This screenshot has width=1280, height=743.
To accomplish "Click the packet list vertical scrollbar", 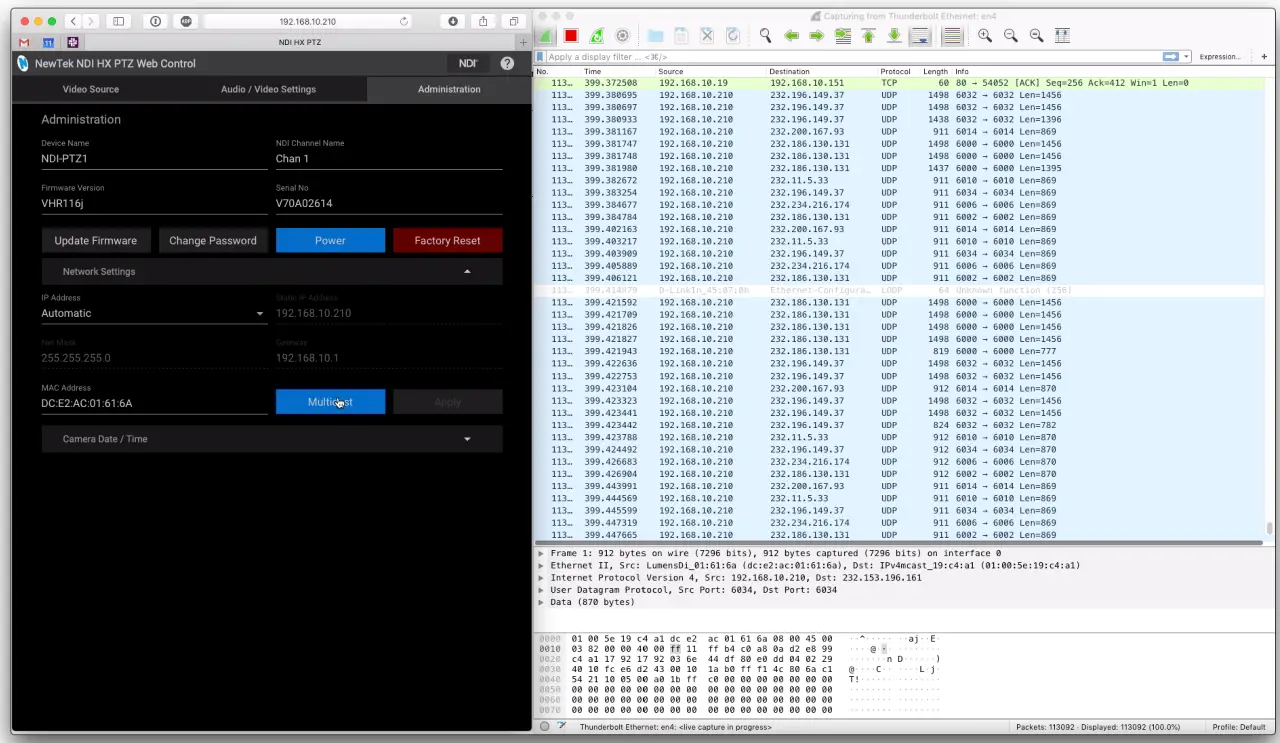I will coord(1270,300).
